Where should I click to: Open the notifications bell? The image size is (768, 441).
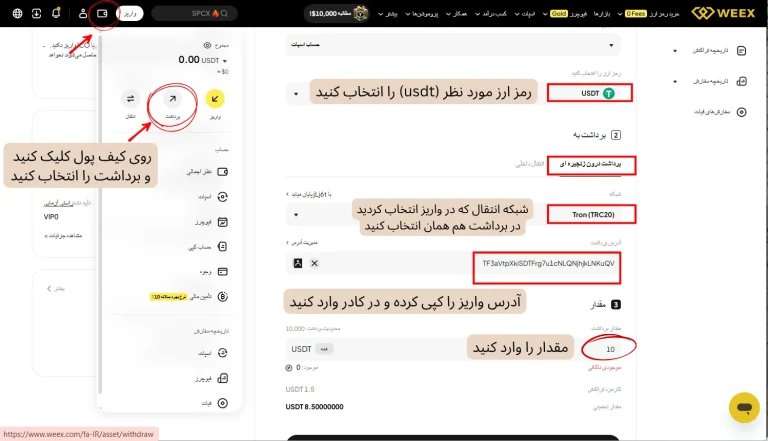point(56,13)
